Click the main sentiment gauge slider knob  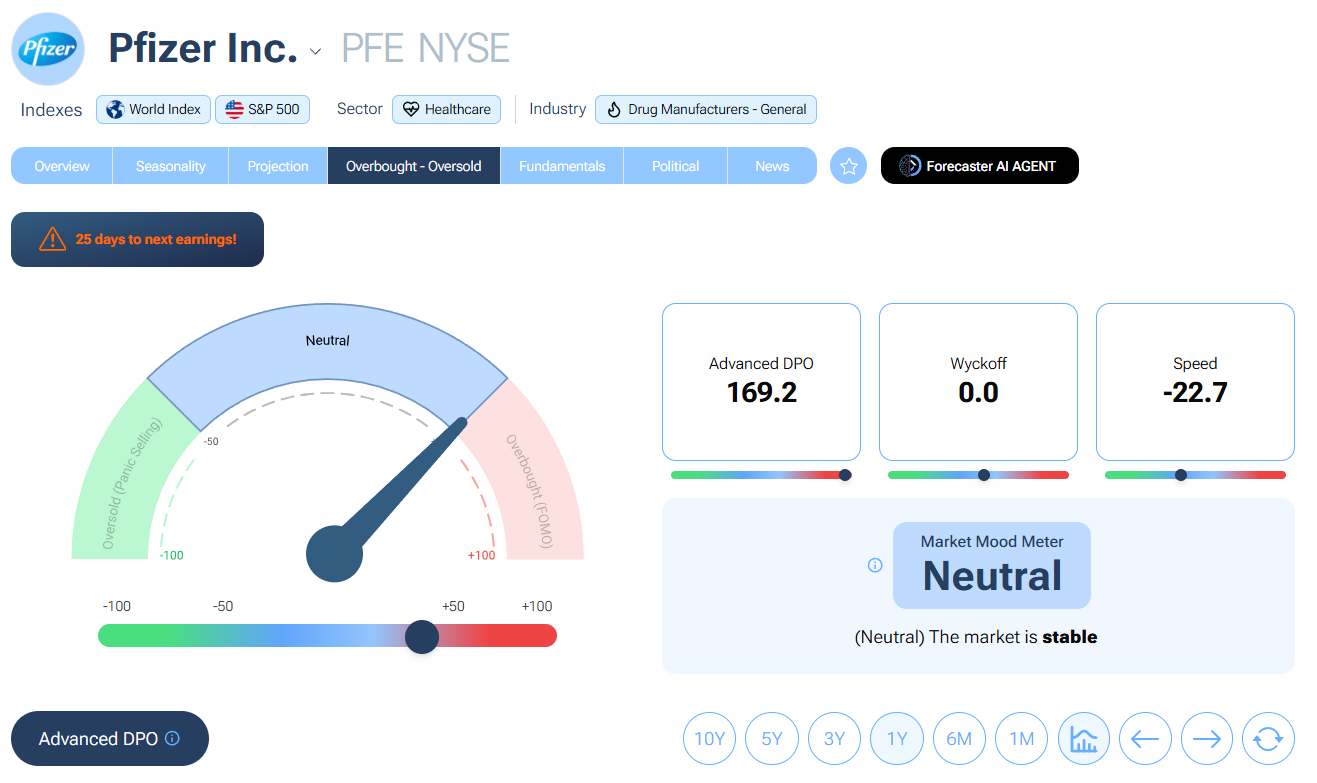[422, 636]
